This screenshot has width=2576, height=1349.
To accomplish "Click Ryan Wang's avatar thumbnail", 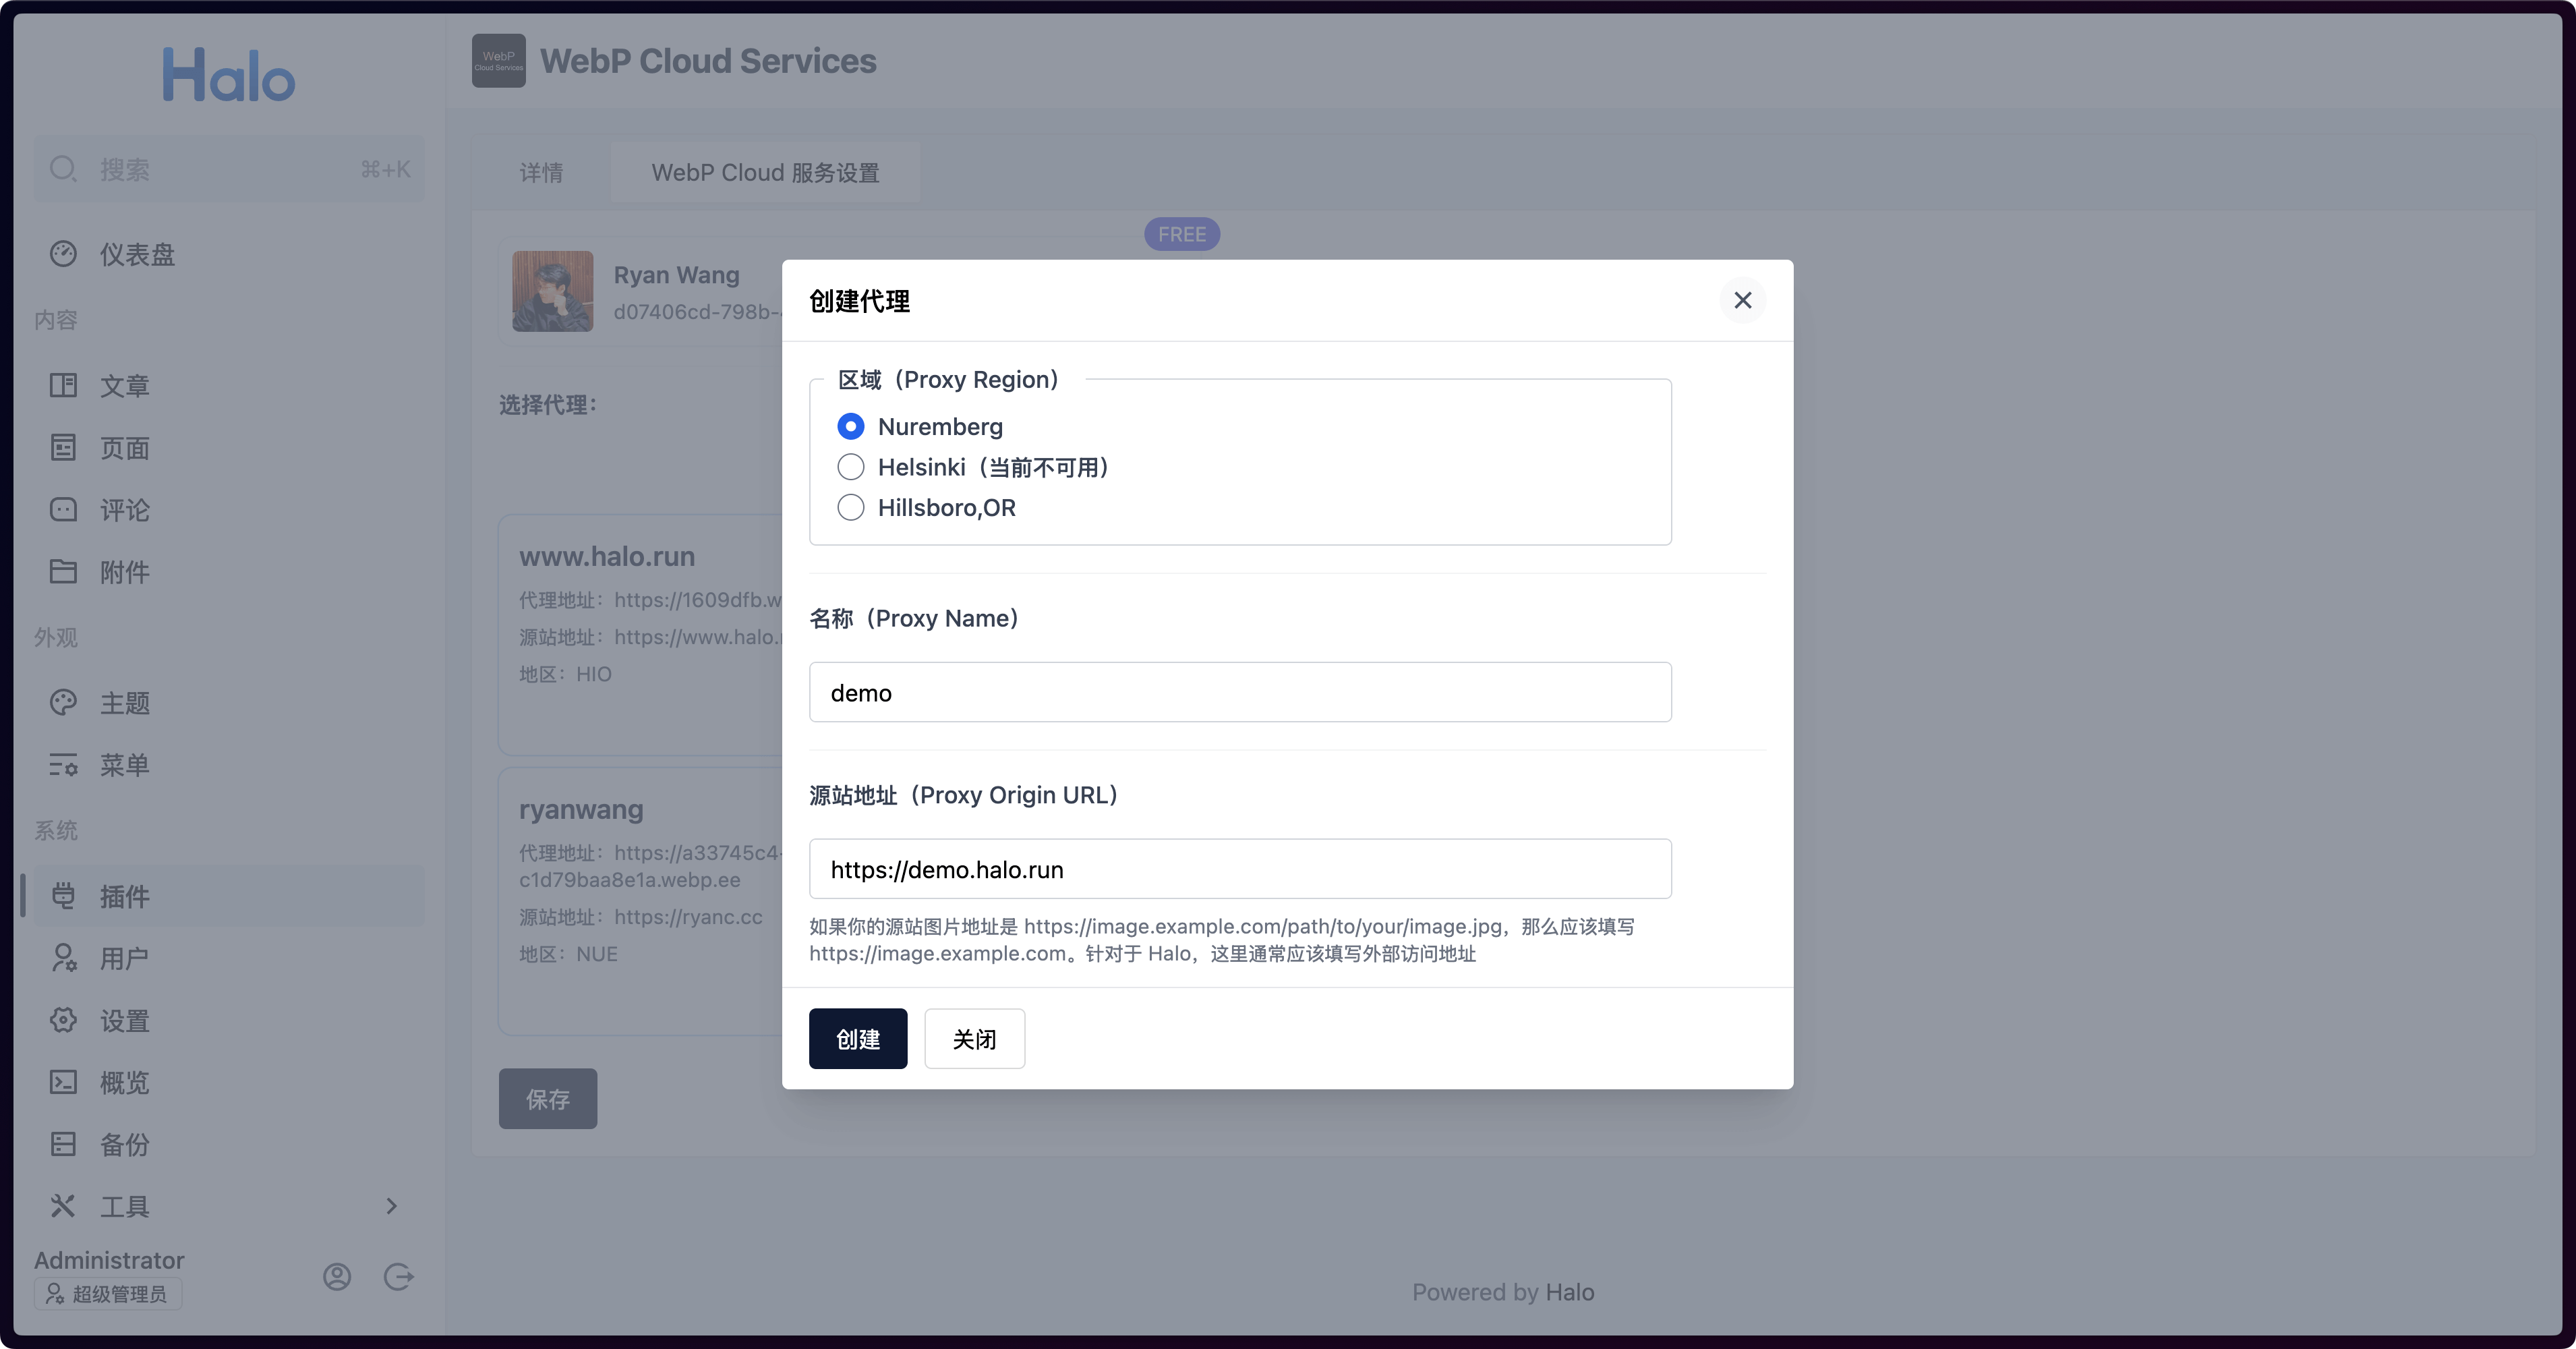I will [x=553, y=291].
